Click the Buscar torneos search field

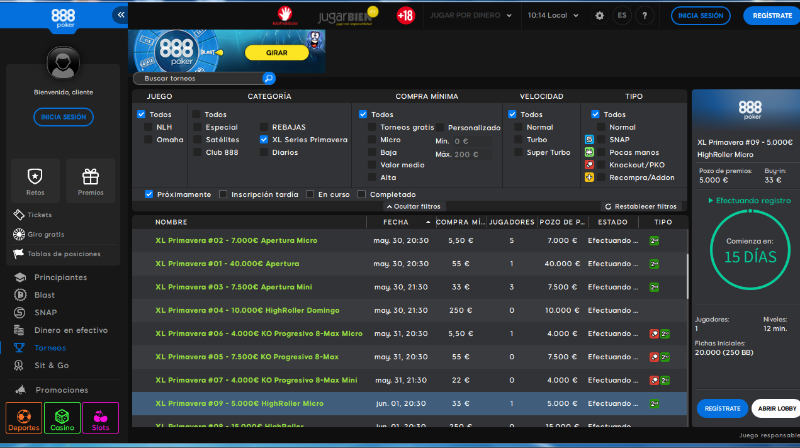coord(200,78)
